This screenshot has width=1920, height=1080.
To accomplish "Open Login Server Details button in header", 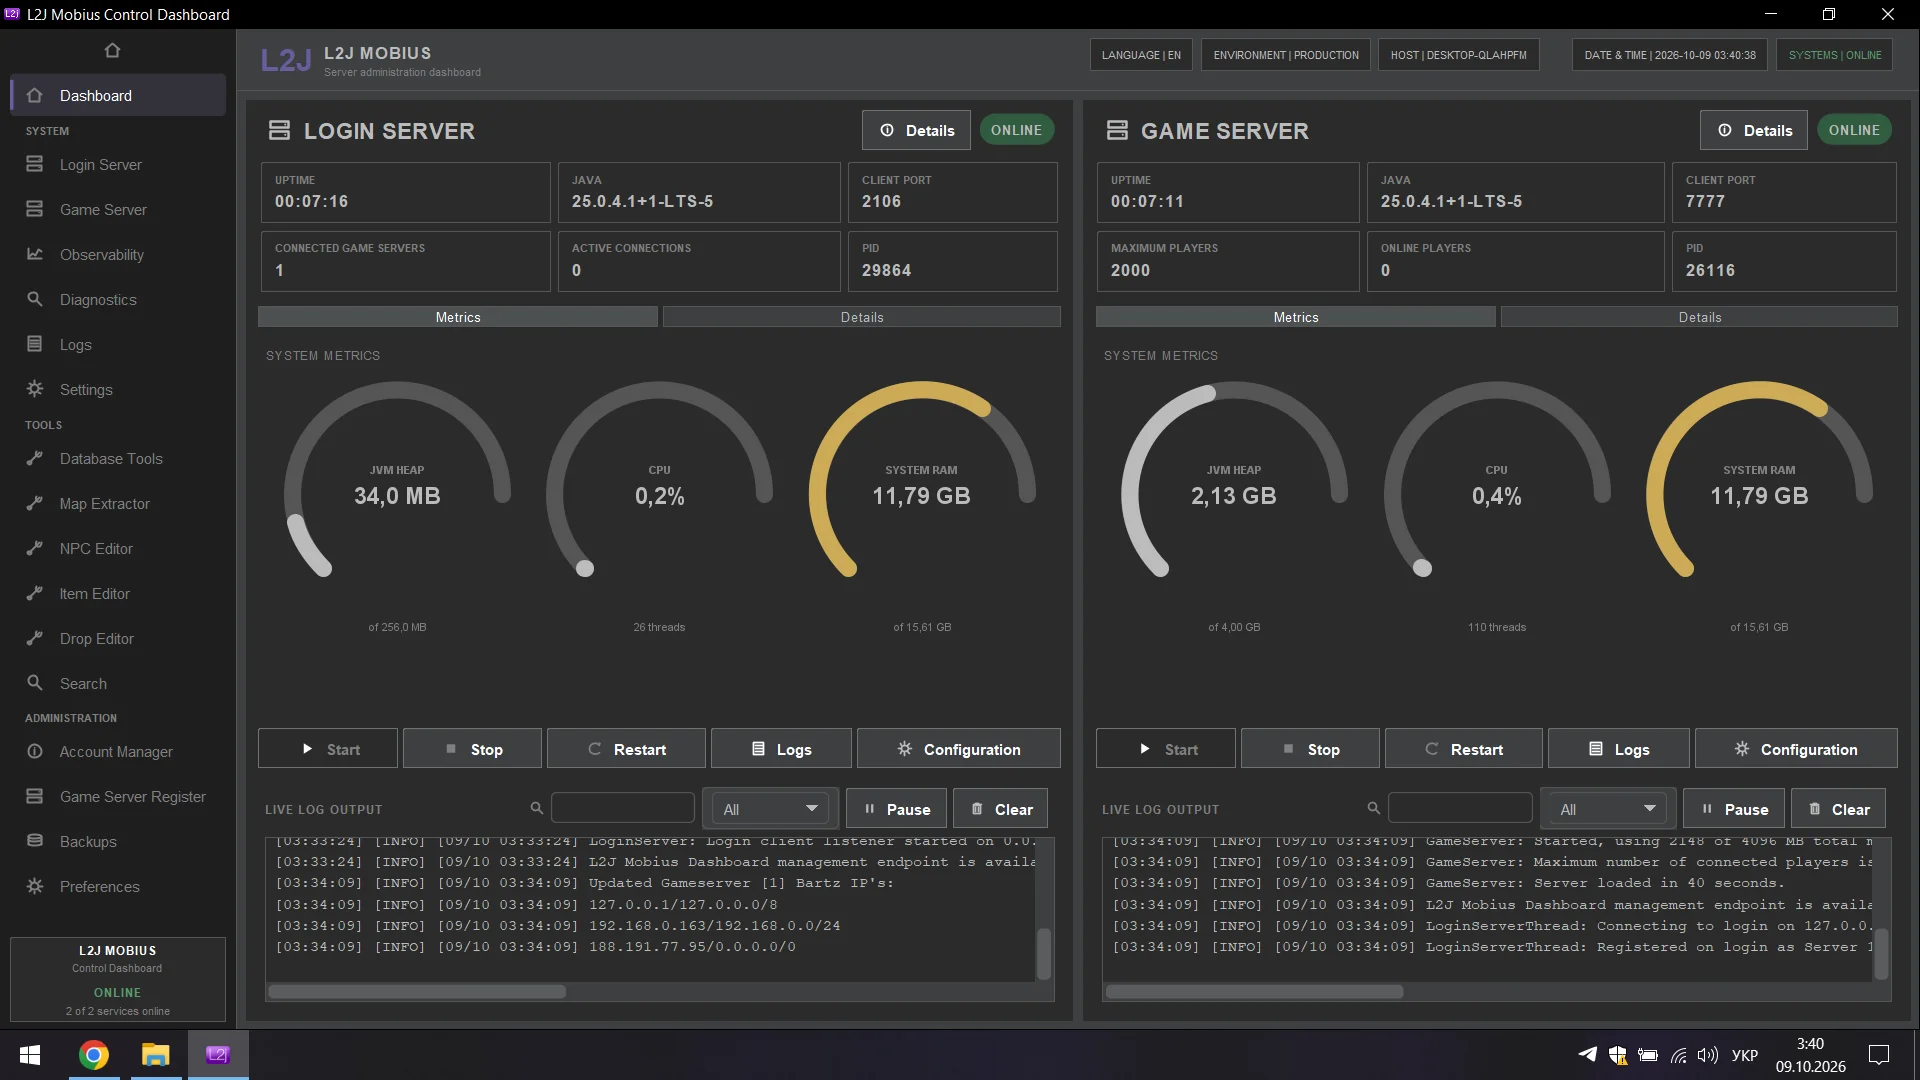I will pyautogui.click(x=916, y=130).
